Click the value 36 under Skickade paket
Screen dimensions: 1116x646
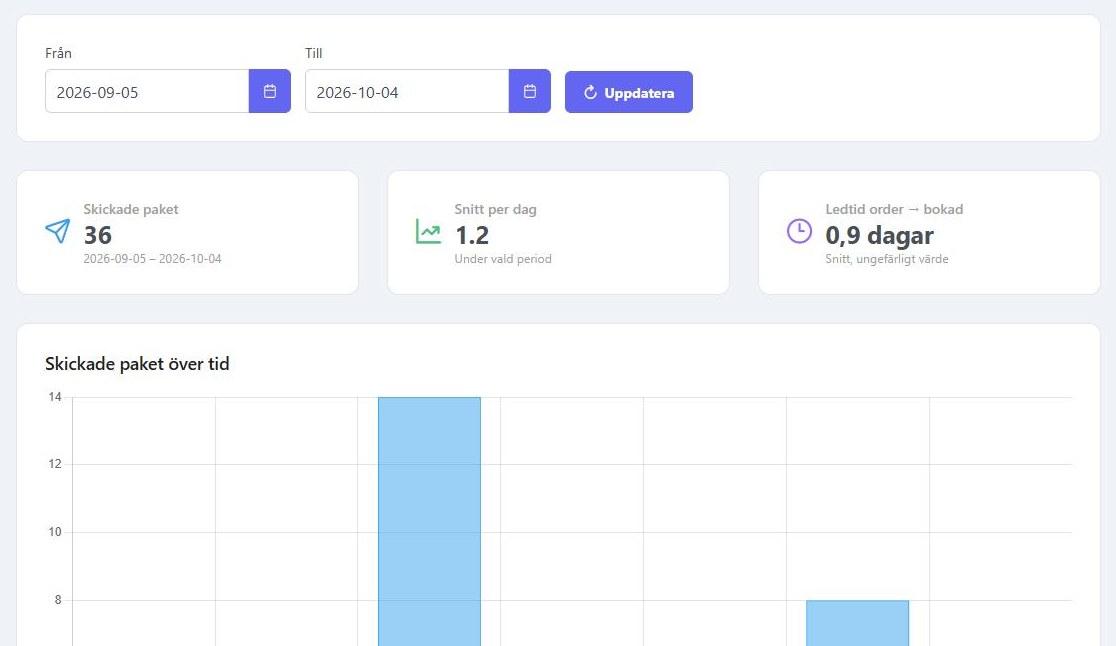98,235
